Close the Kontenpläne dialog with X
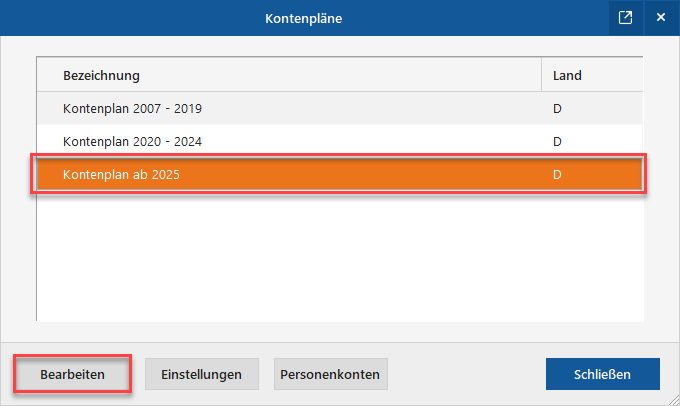This screenshot has height=406, width=680. click(x=661, y=18)
